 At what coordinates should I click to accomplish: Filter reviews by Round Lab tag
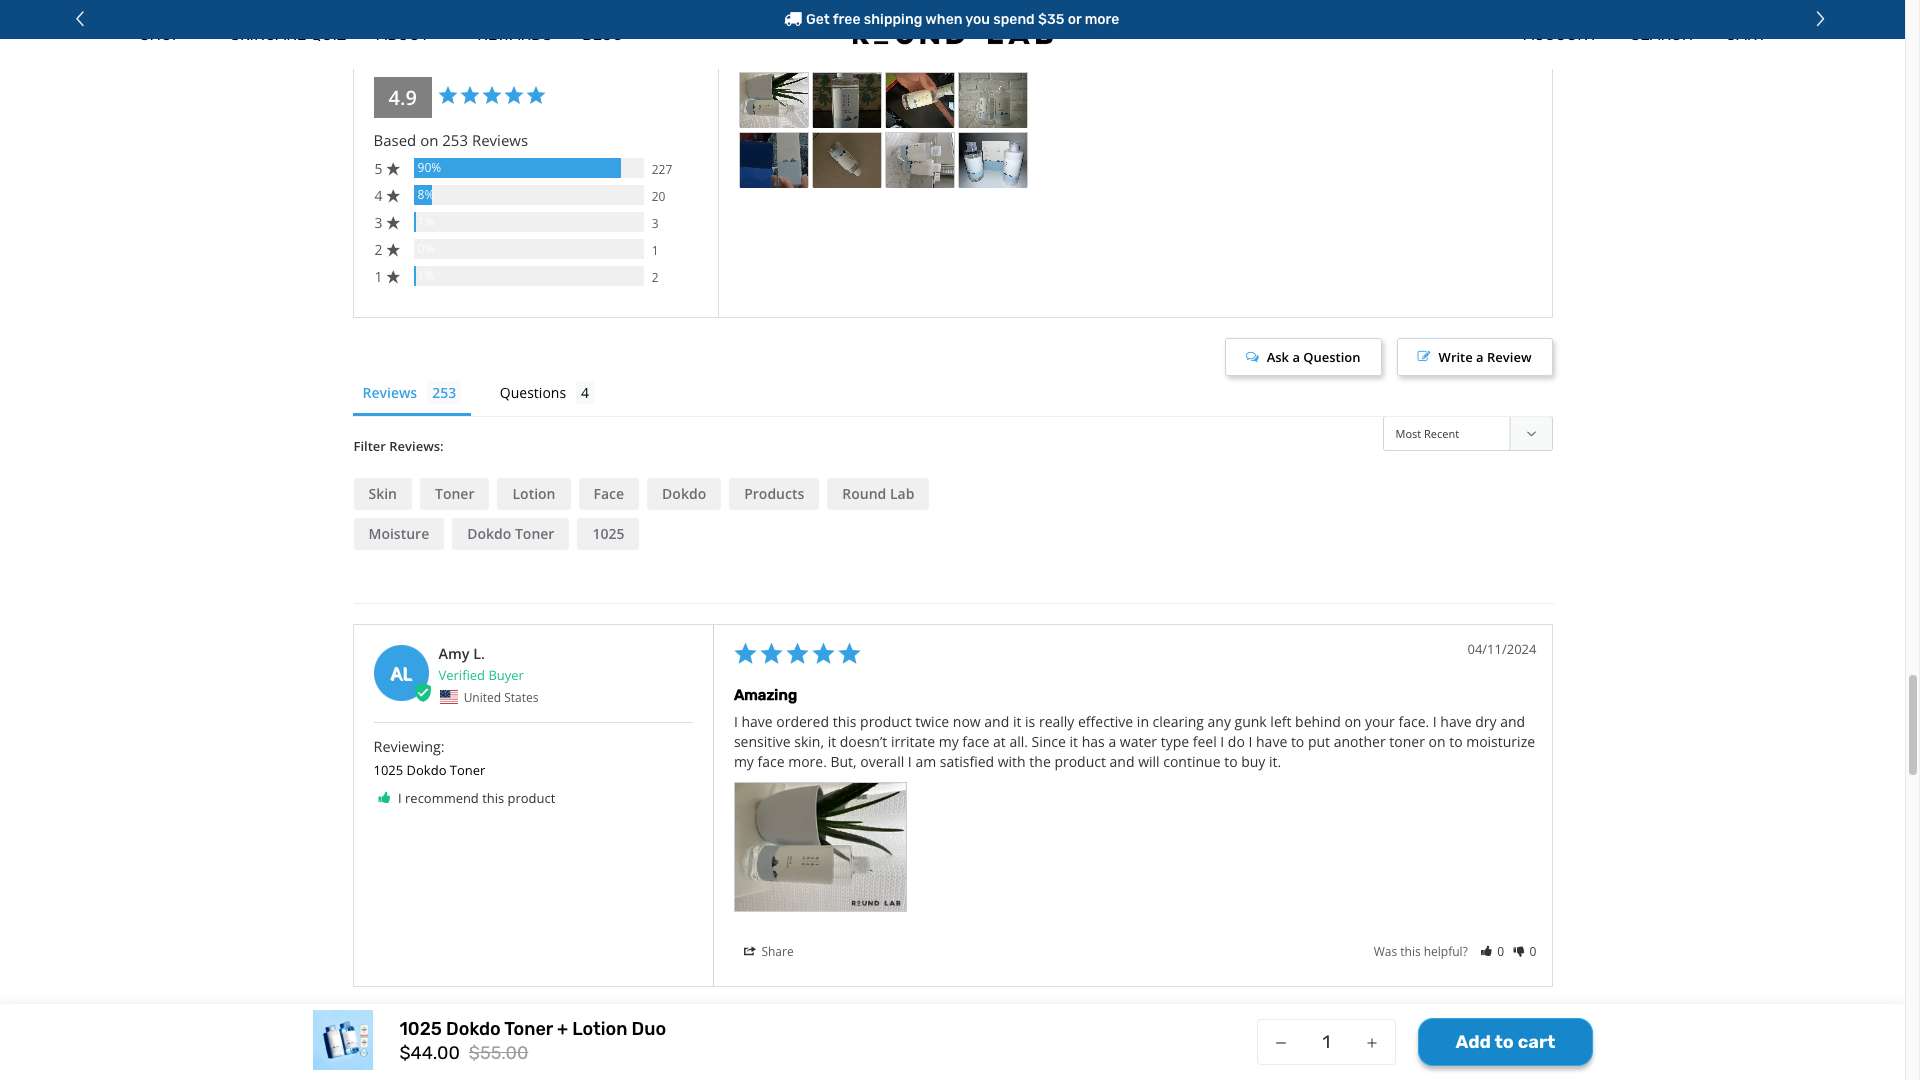(x=878, y=494)
